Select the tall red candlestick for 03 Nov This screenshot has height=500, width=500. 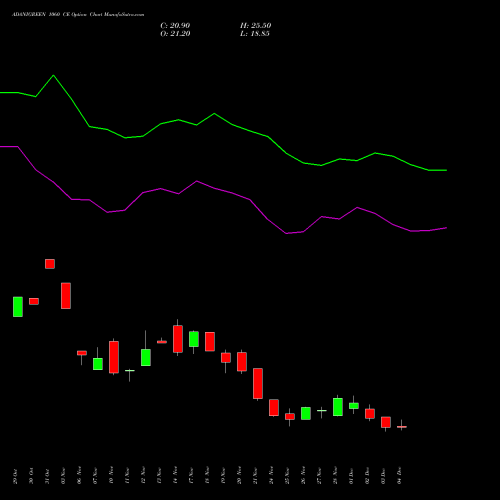click(66, 296)
